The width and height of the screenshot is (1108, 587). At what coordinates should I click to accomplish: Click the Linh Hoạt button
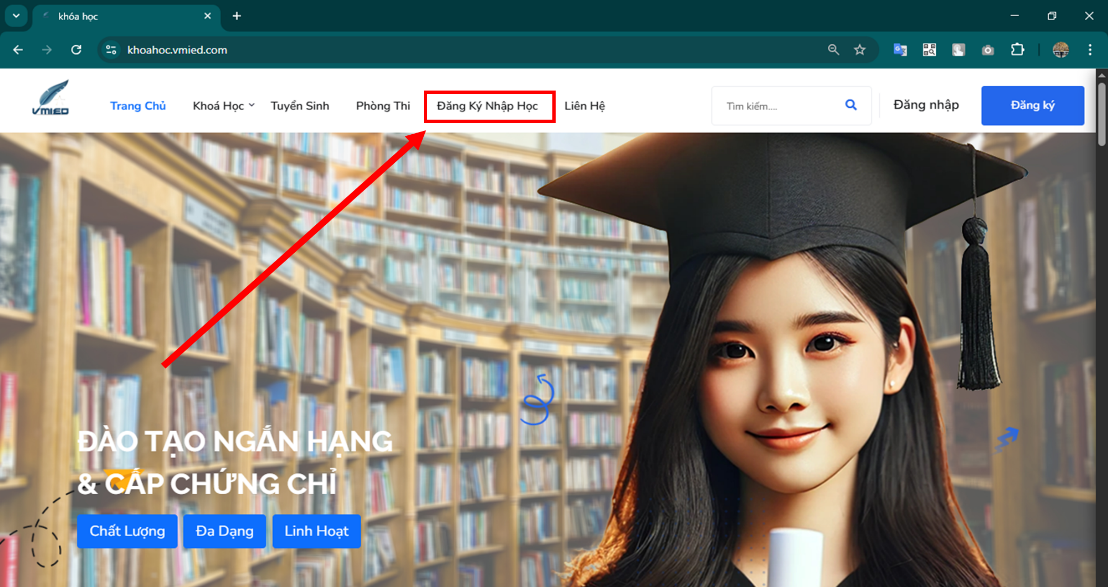coord(317,531)
